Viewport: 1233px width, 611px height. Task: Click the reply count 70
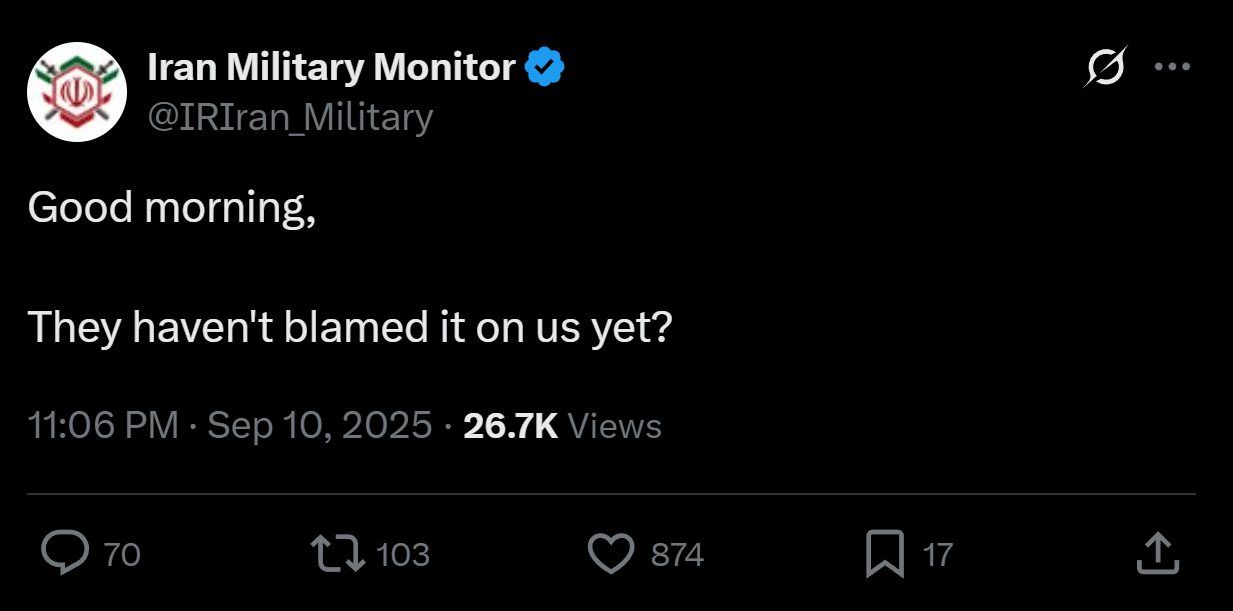click(122, 554)
